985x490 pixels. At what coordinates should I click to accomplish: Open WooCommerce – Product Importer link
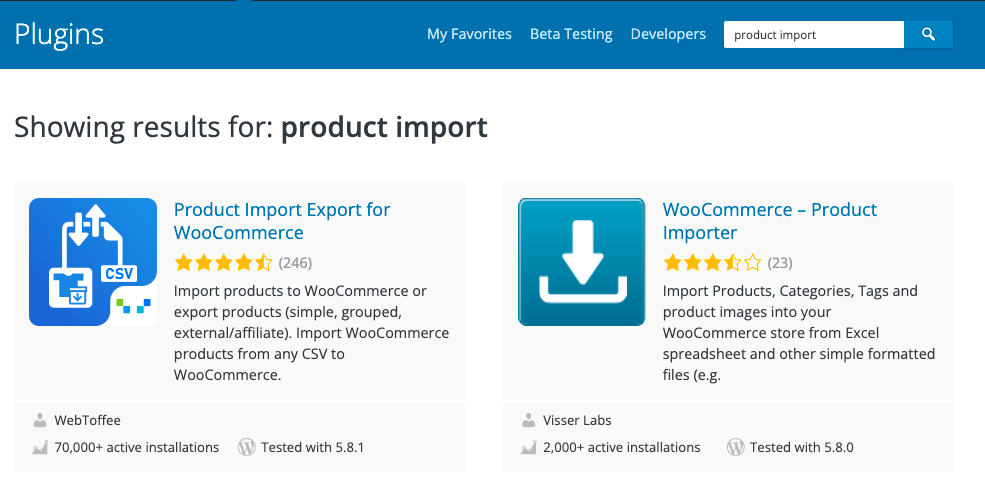(770, 221)
